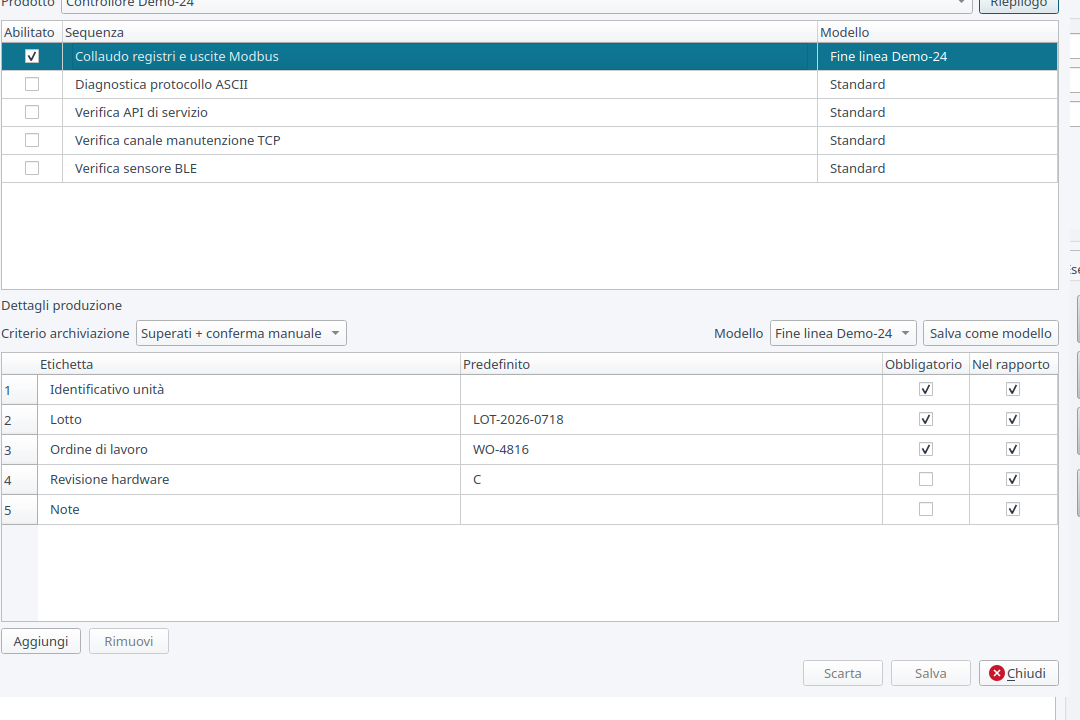Click the Revisione hardware label cell

[249, 480]
